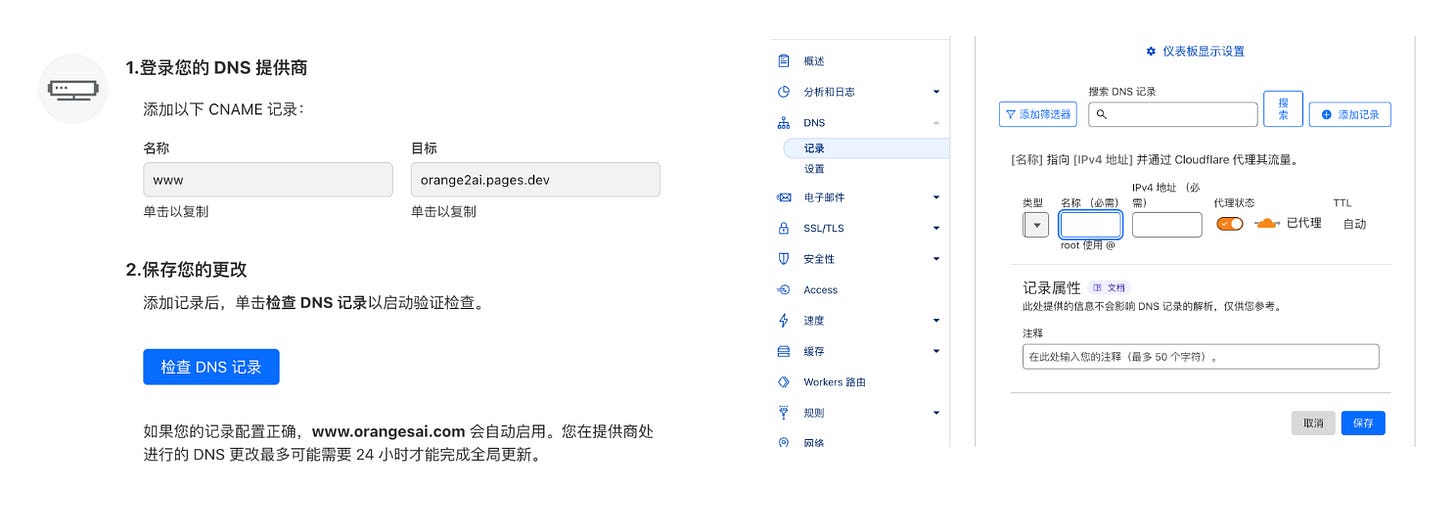Click the orange Cloudflare cloud proxy icon
1456x524 pixels.
point(1267,223)
